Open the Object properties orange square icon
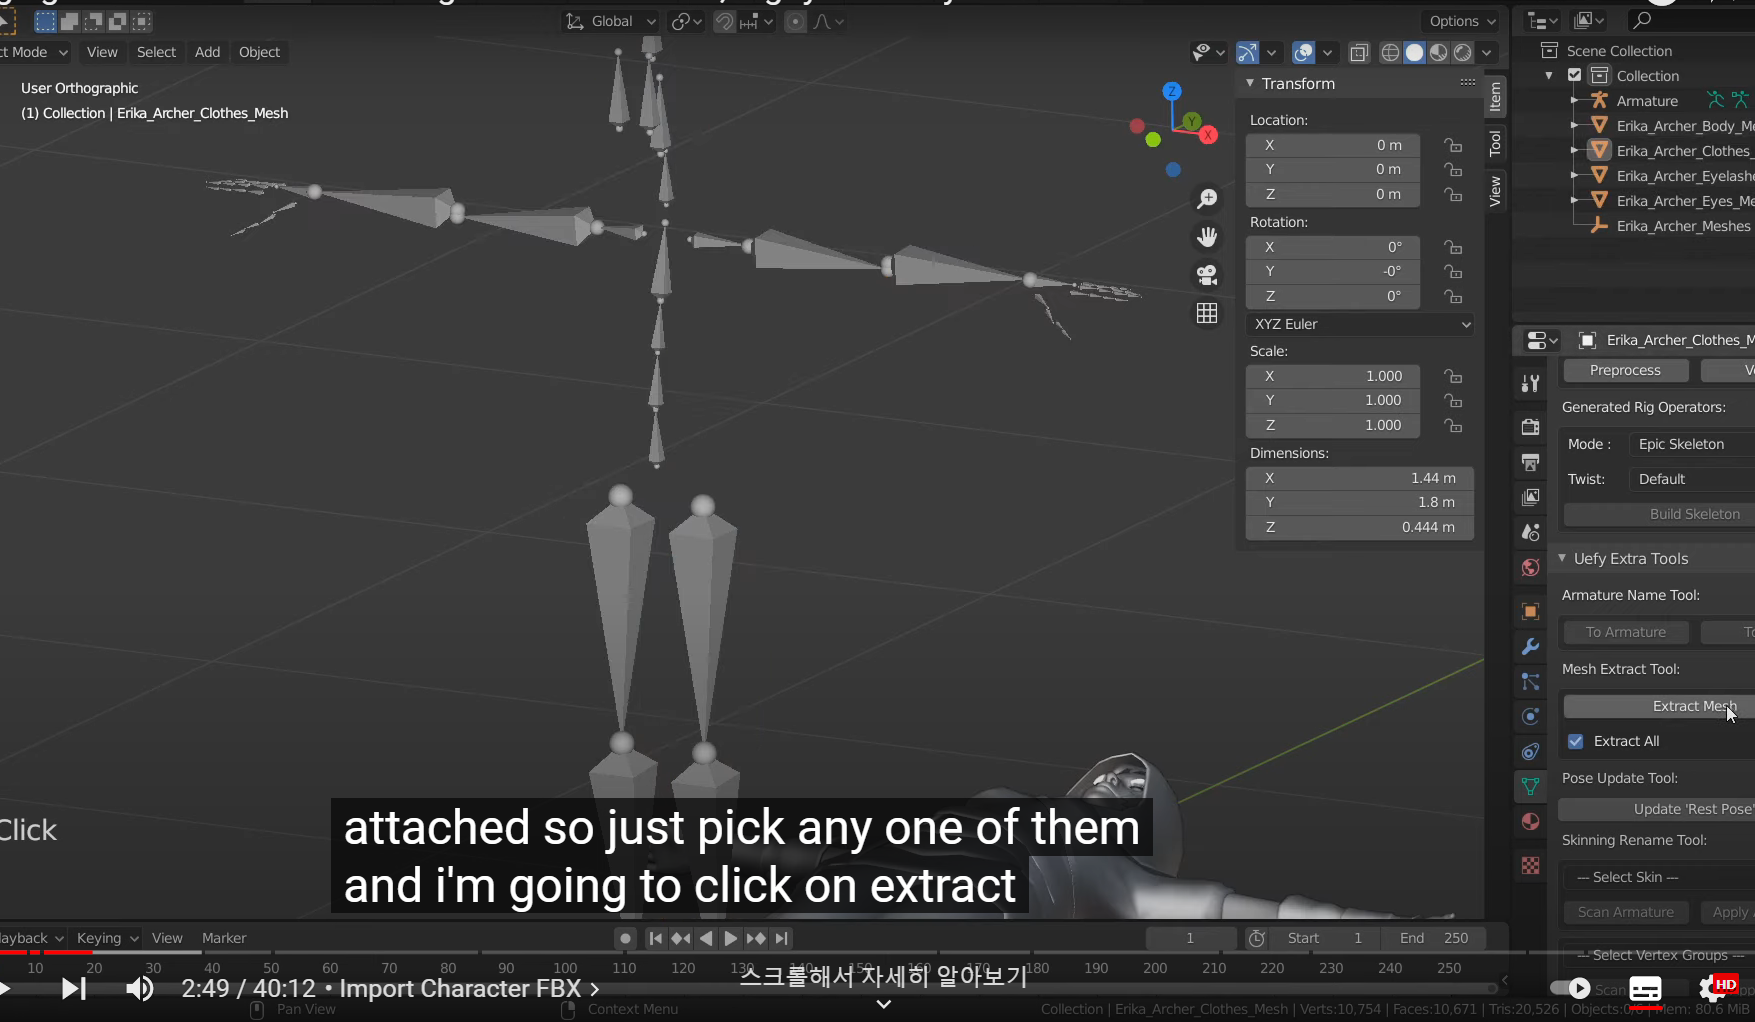The width and height of the screenshot is (1755, 1022). (x=1530, y=611)
